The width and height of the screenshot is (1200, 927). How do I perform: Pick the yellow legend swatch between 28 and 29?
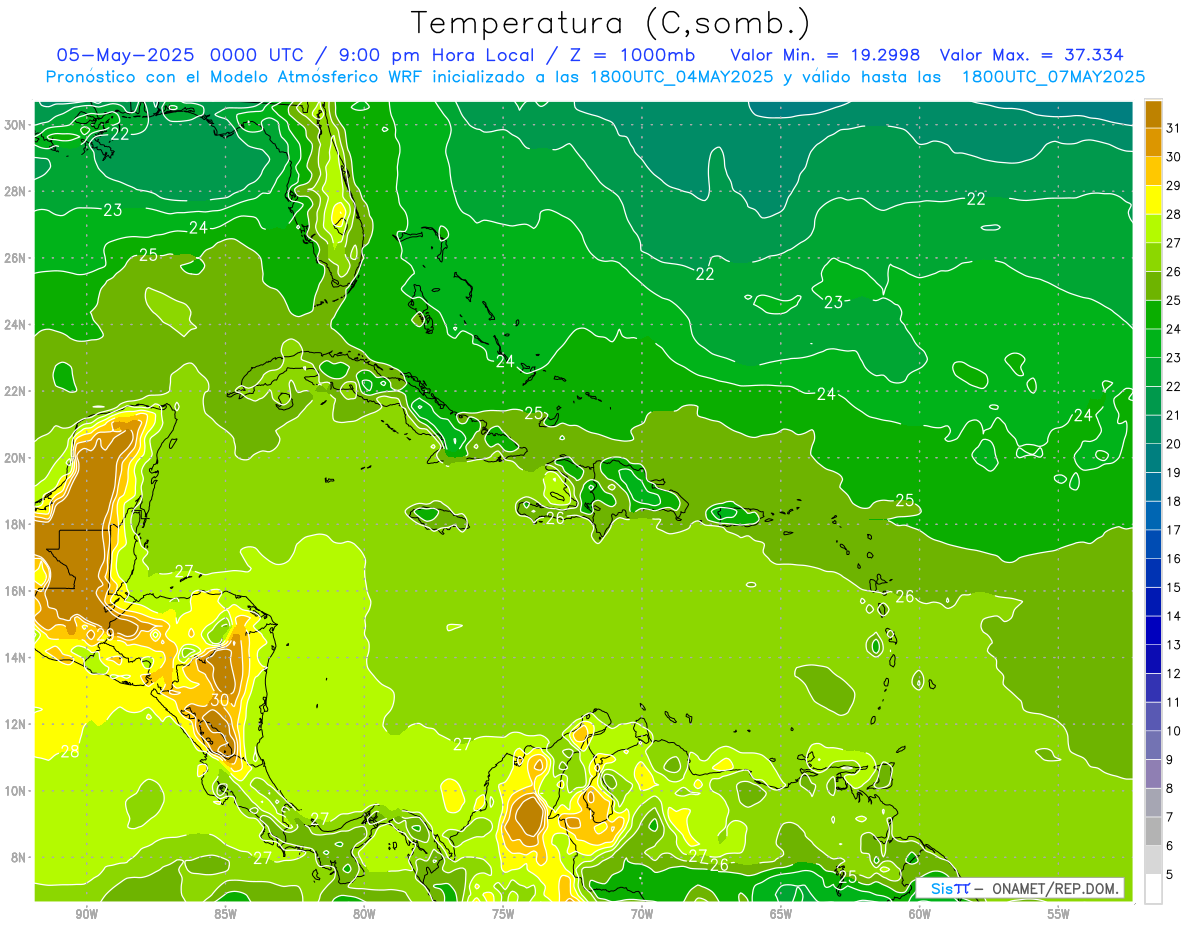(1153, 200)
